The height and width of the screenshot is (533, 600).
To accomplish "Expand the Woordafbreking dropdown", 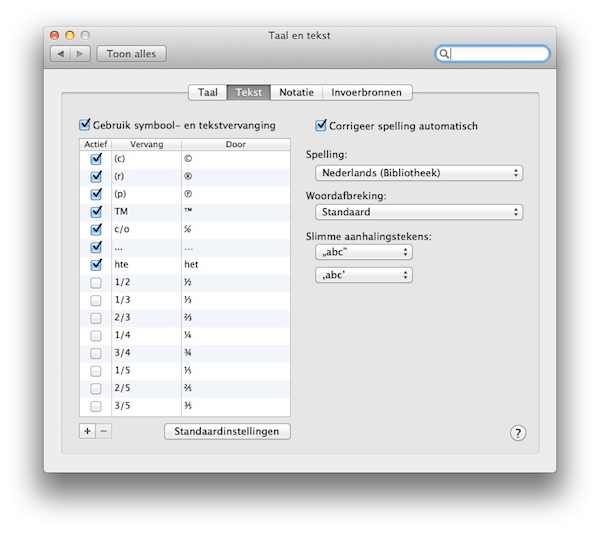I will (x=418, y=212).
